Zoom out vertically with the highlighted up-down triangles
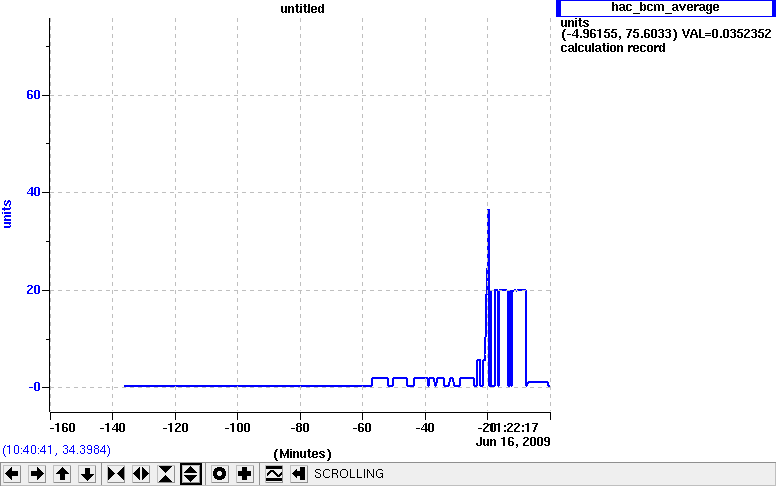 [191, 474]
